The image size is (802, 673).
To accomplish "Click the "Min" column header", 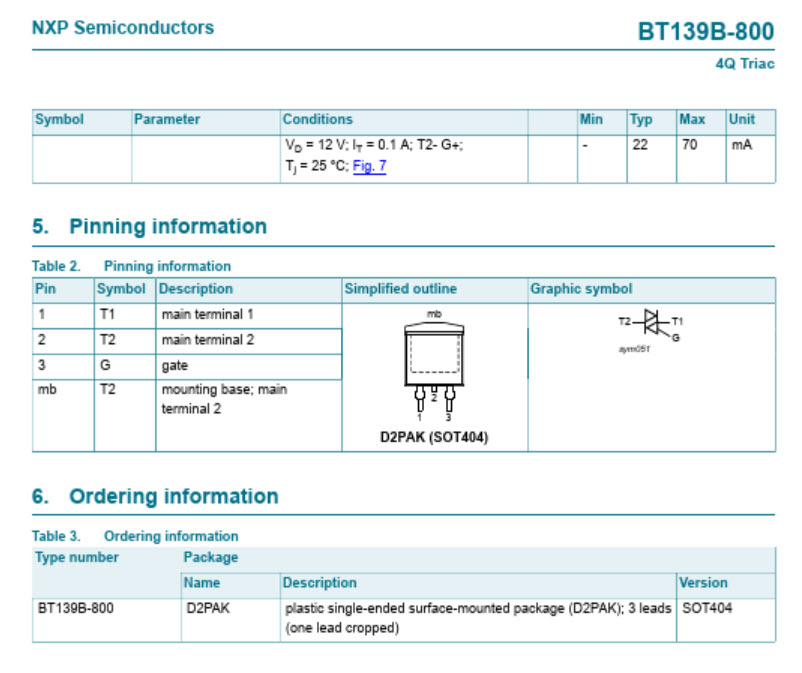I will 591,119.
